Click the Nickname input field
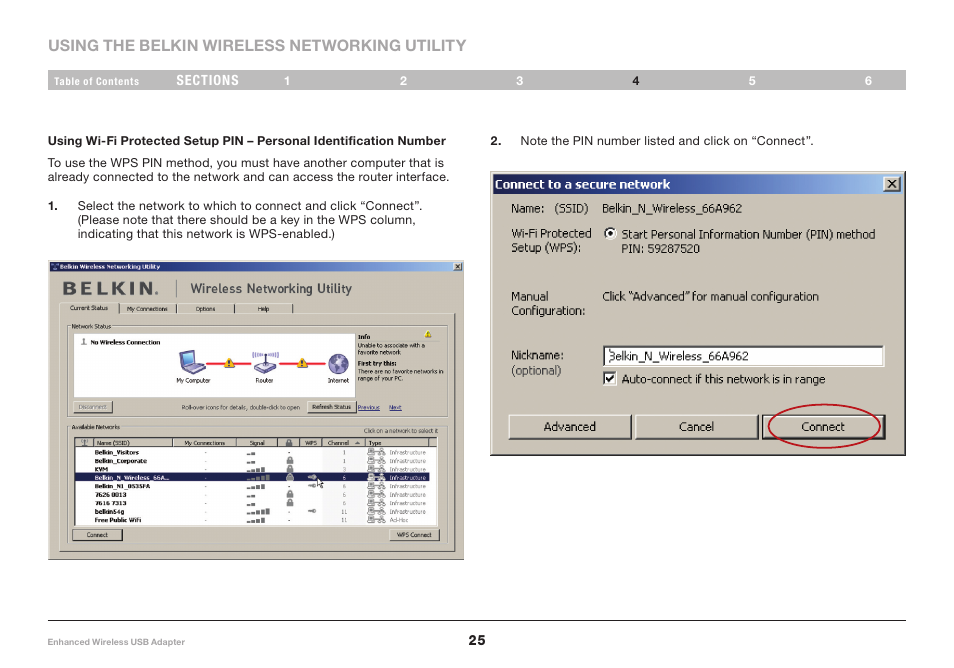This screenshot has width=954, height=668. [743, 356]
